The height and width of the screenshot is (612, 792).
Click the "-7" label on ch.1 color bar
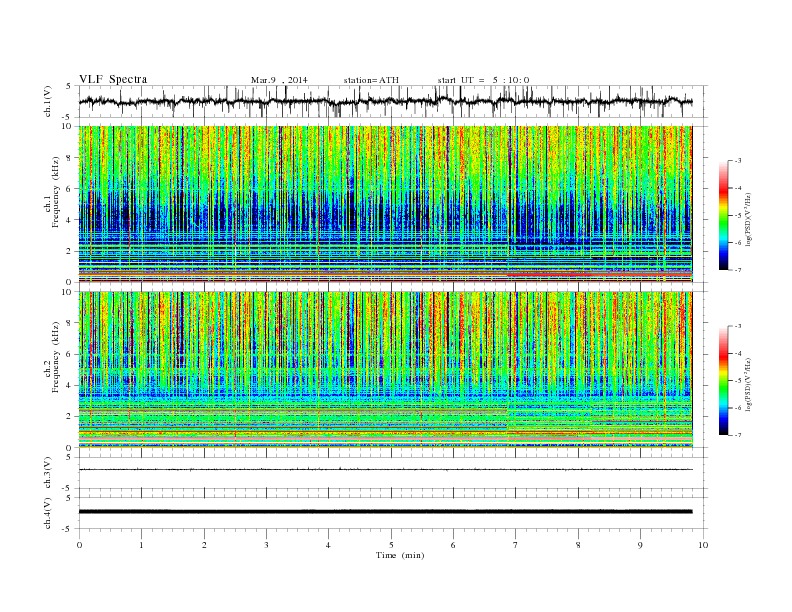[737, 270]
